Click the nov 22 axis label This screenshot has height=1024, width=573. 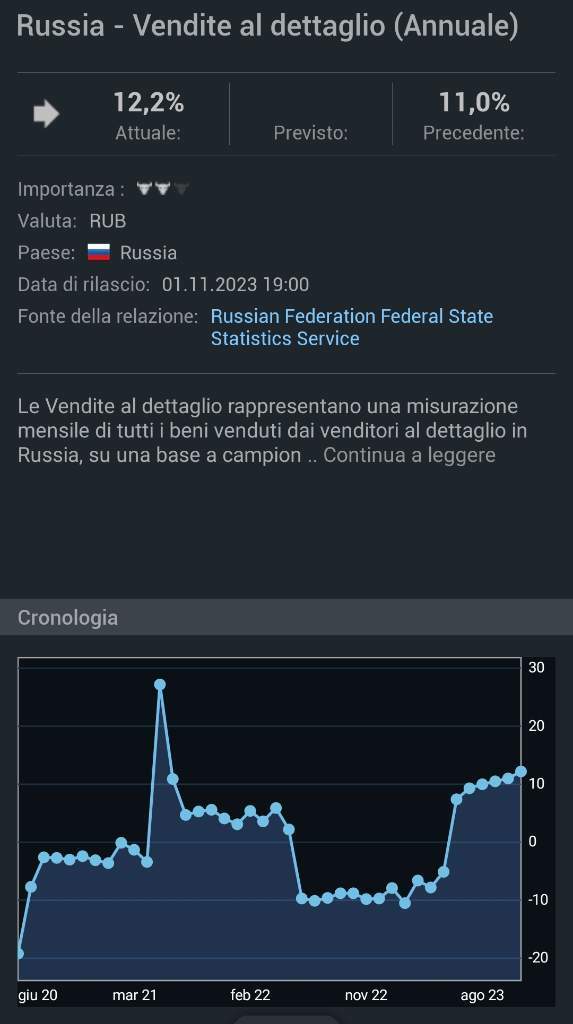coord(366,995)
